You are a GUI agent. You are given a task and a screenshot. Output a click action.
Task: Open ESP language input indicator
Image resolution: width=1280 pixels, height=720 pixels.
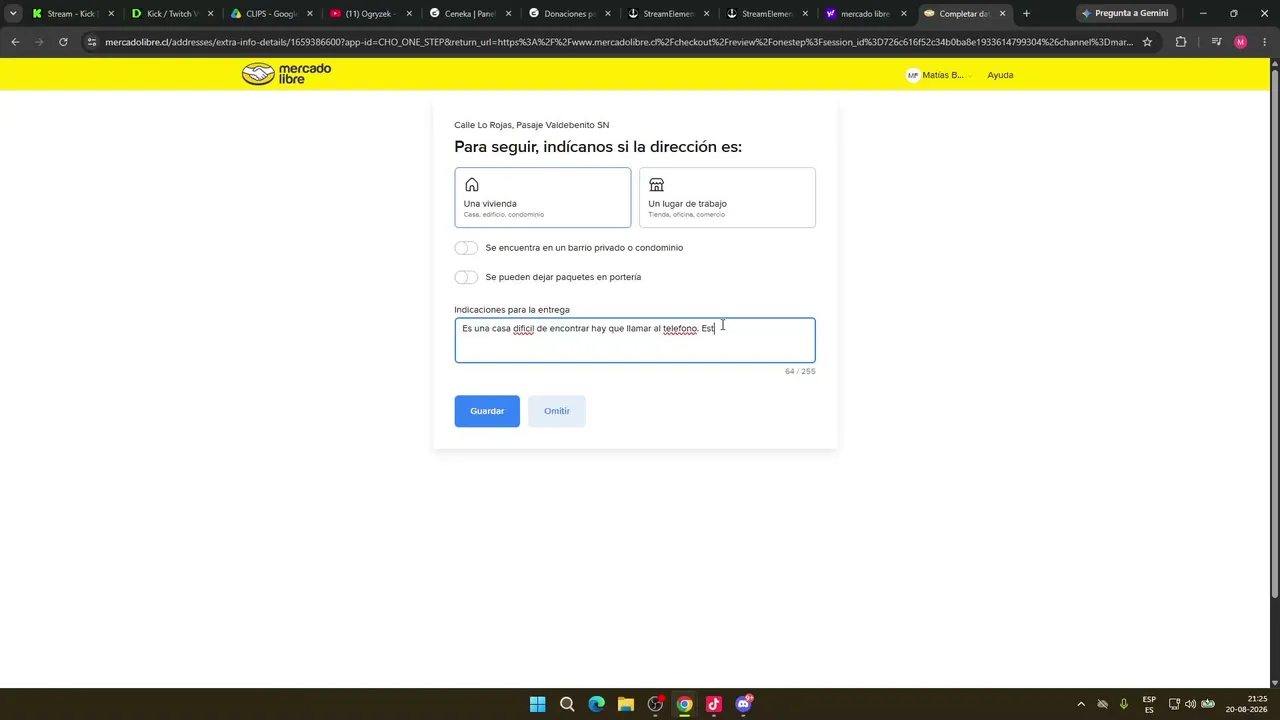1149,704
